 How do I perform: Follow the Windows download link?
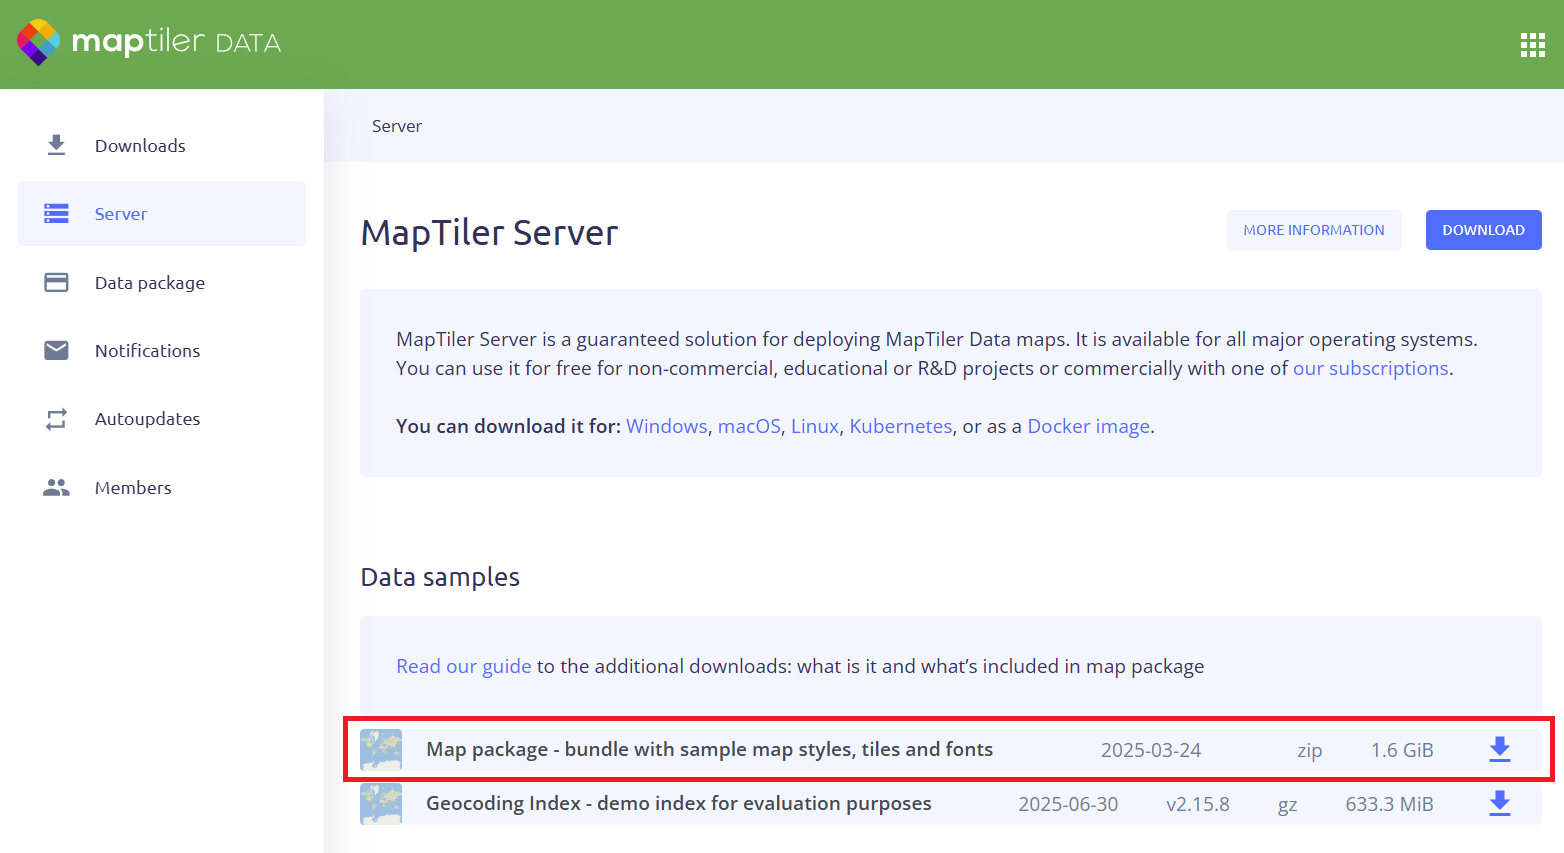point(666,426)
